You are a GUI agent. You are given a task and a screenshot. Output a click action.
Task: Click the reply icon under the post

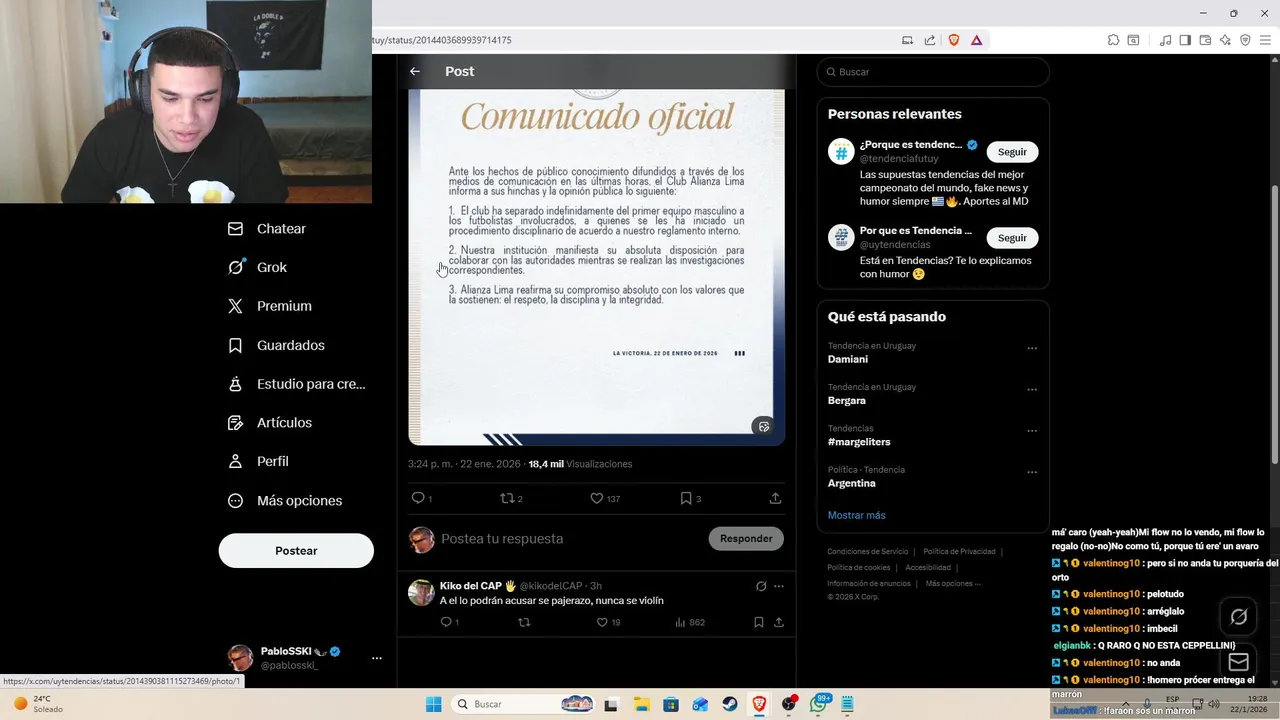pyautogui.click(x=418, y=498)
